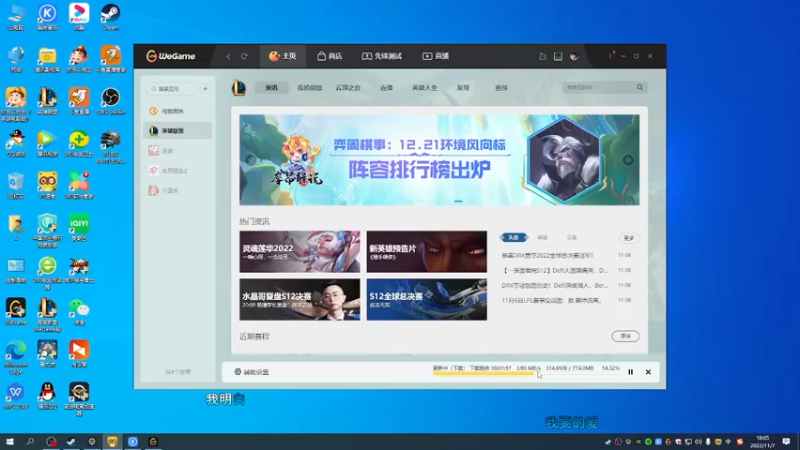Open the Windows Start menu

9,441
